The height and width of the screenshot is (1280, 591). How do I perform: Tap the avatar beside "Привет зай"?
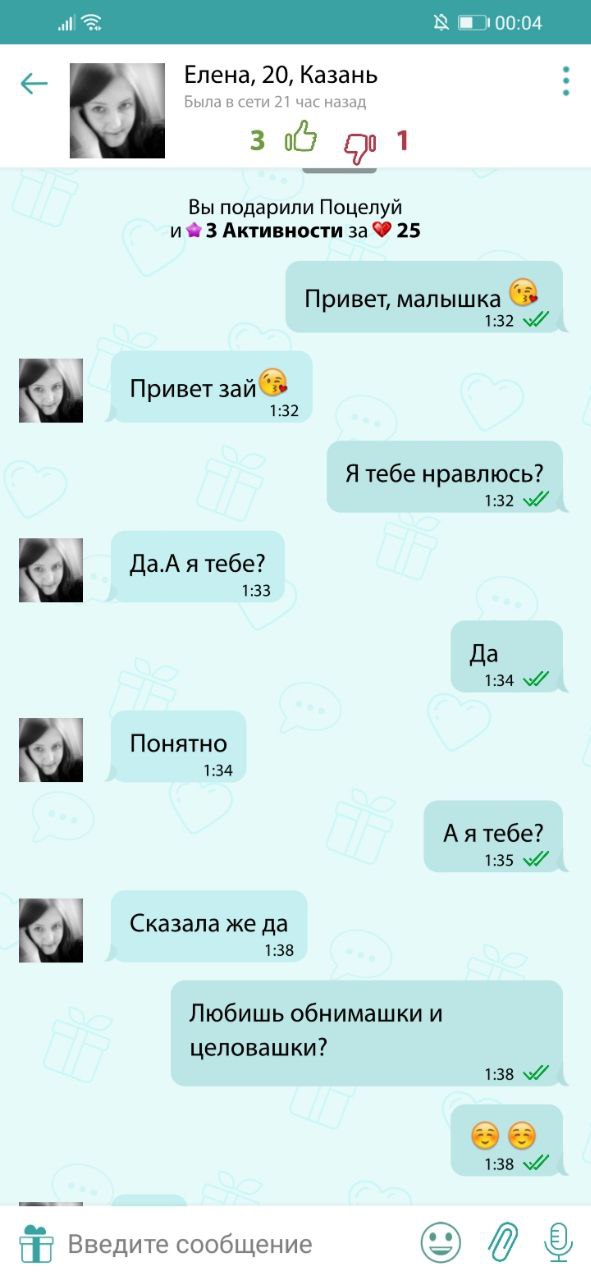point(51,390)
